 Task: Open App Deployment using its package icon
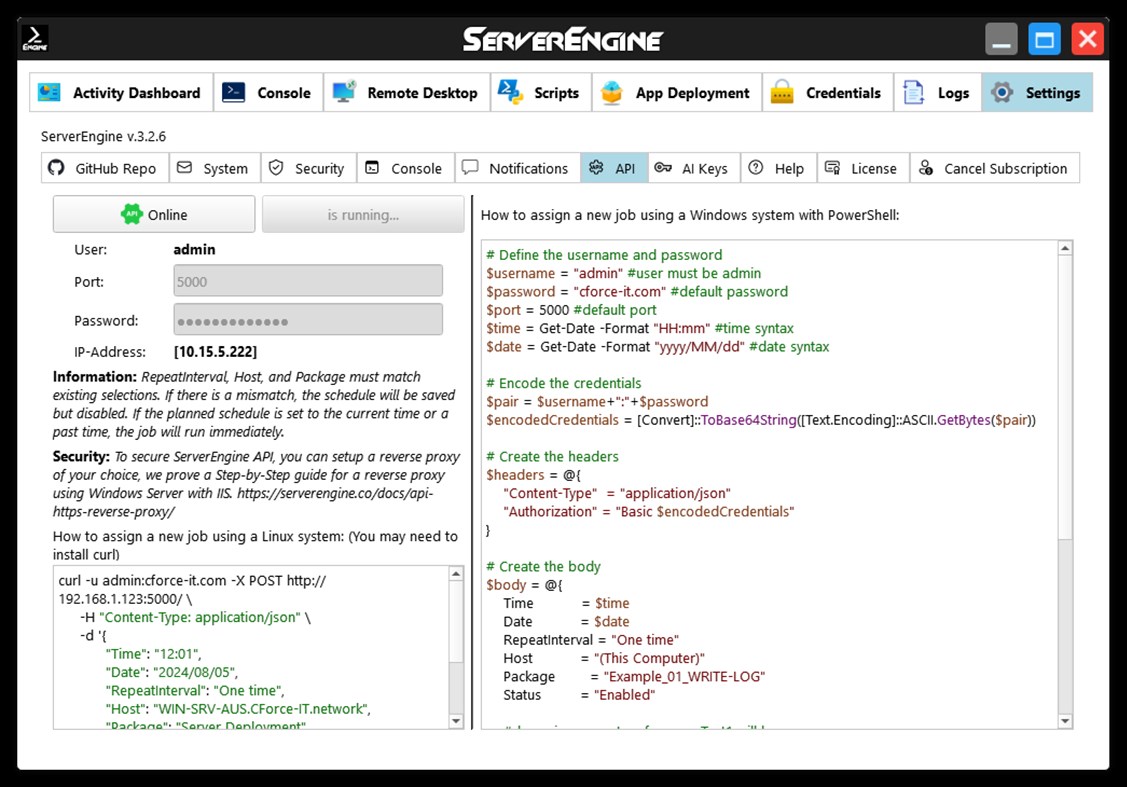coord(611,92)
